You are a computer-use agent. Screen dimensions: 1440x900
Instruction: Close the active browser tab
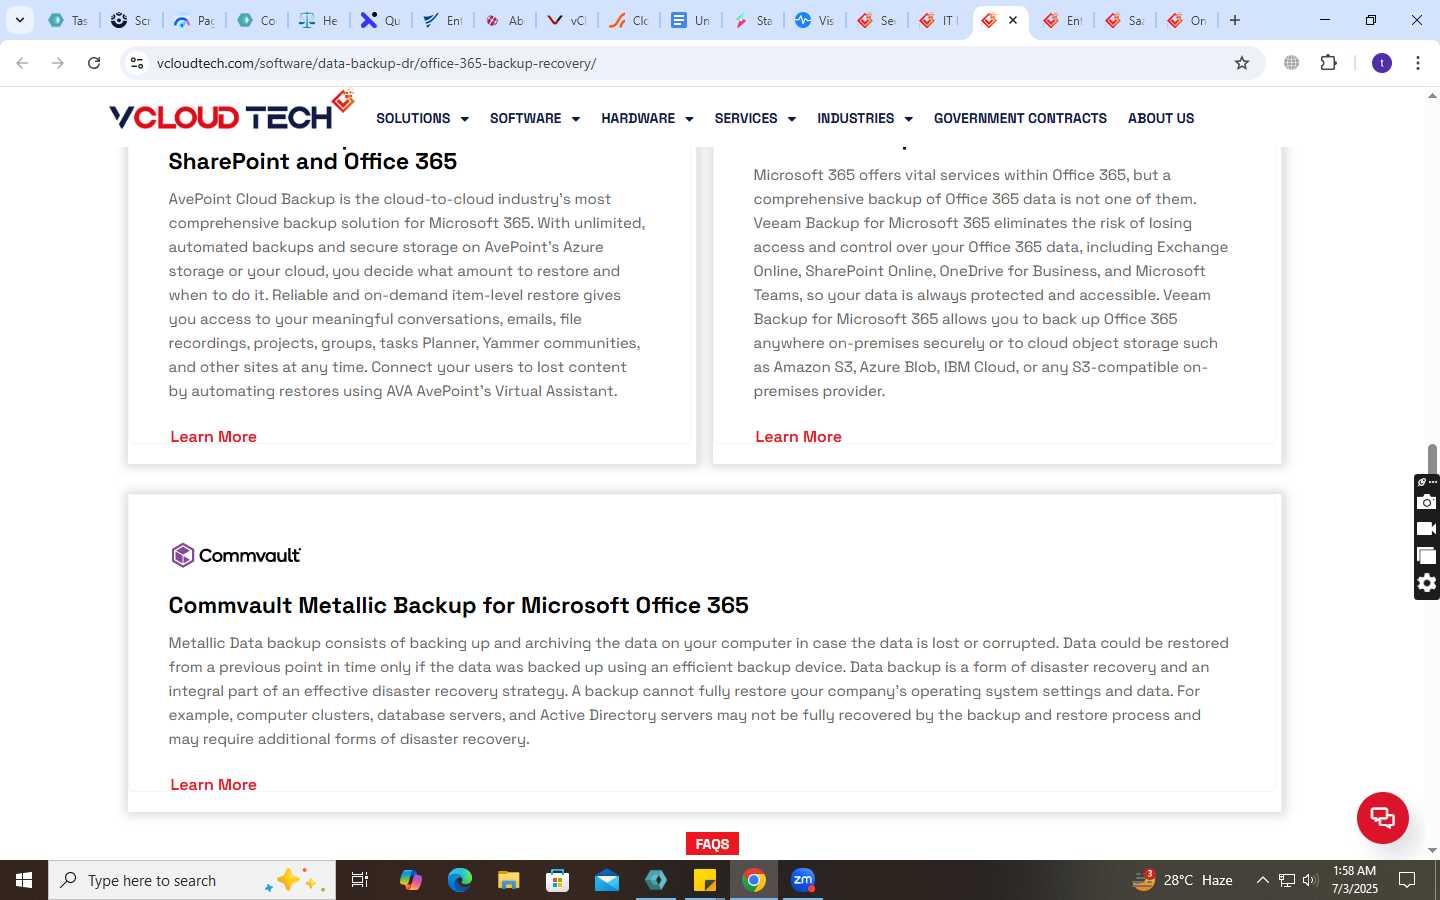[1013, 20]
